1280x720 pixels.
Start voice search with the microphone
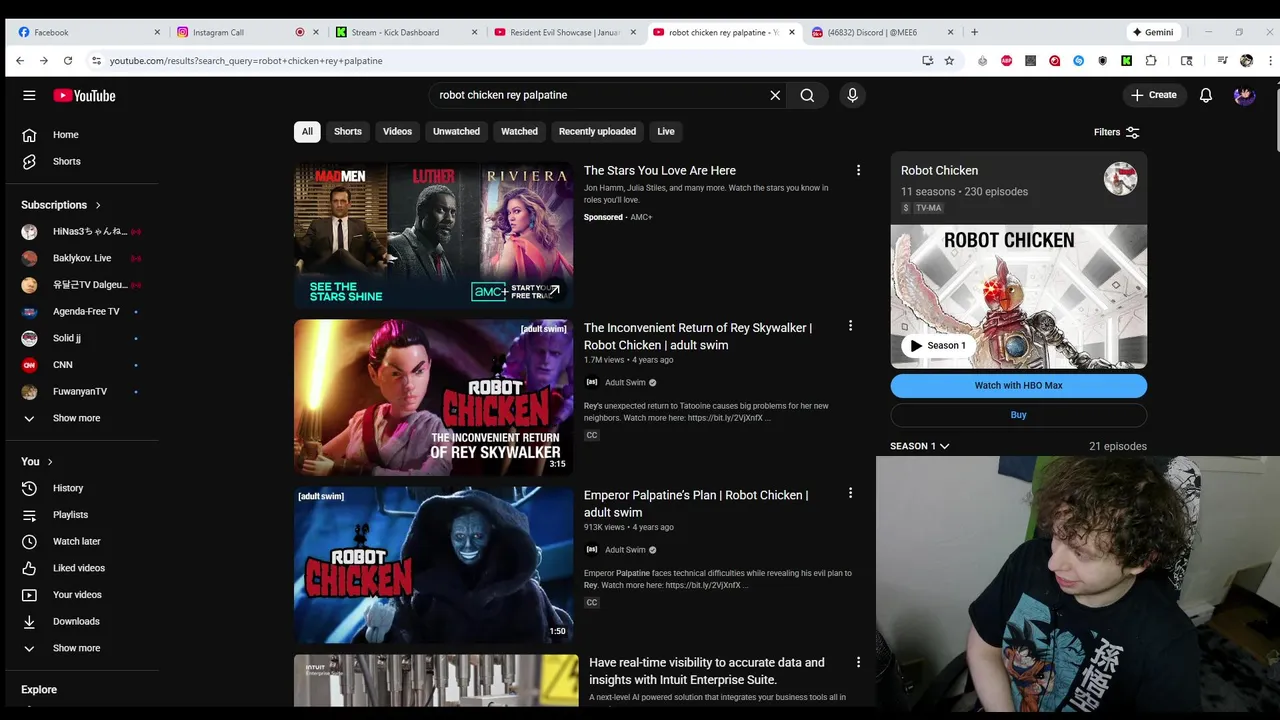coord(852,95)
